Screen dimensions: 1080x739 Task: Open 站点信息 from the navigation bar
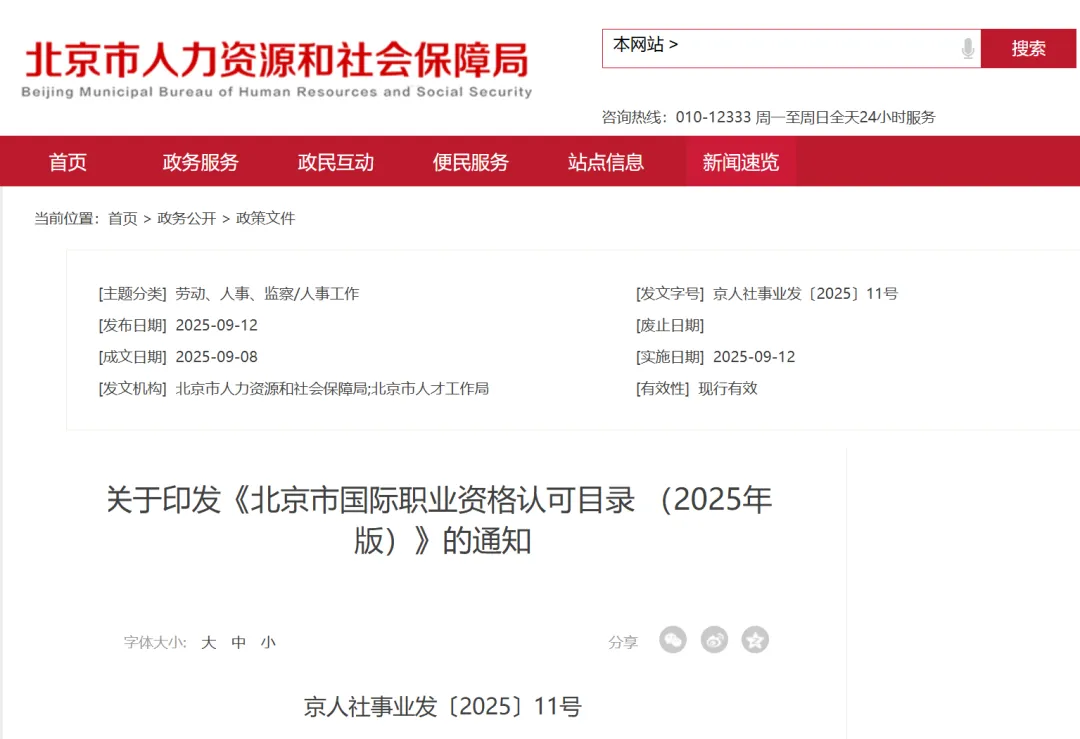click(x=605, y=162)
